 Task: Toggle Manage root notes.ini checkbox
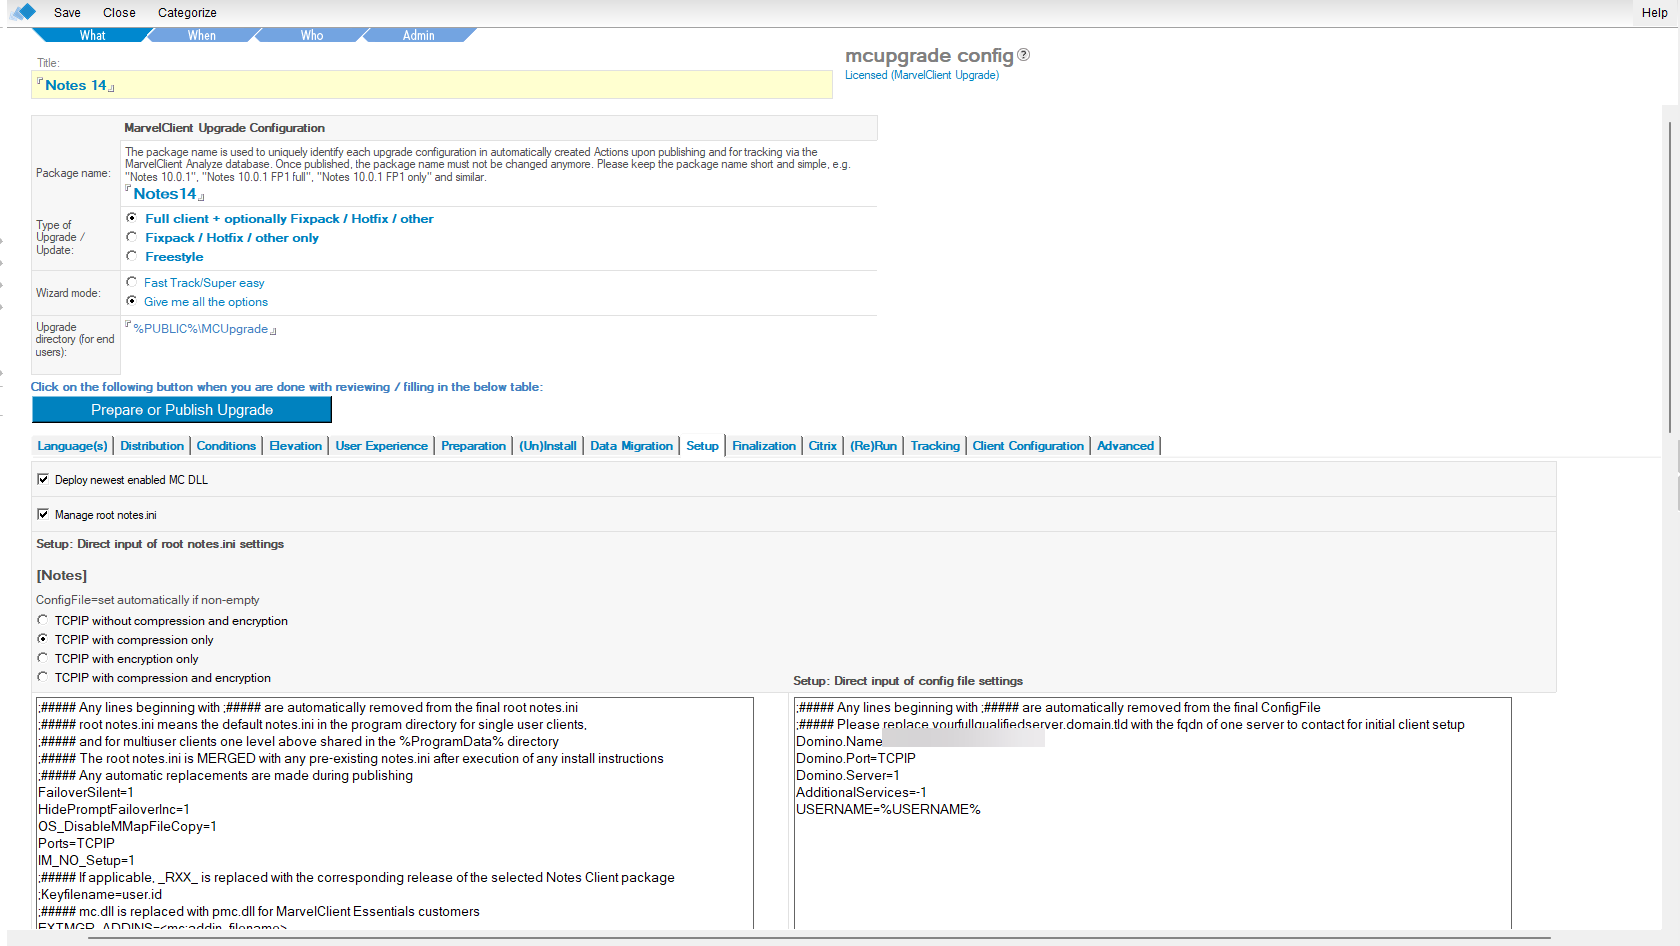43,514
